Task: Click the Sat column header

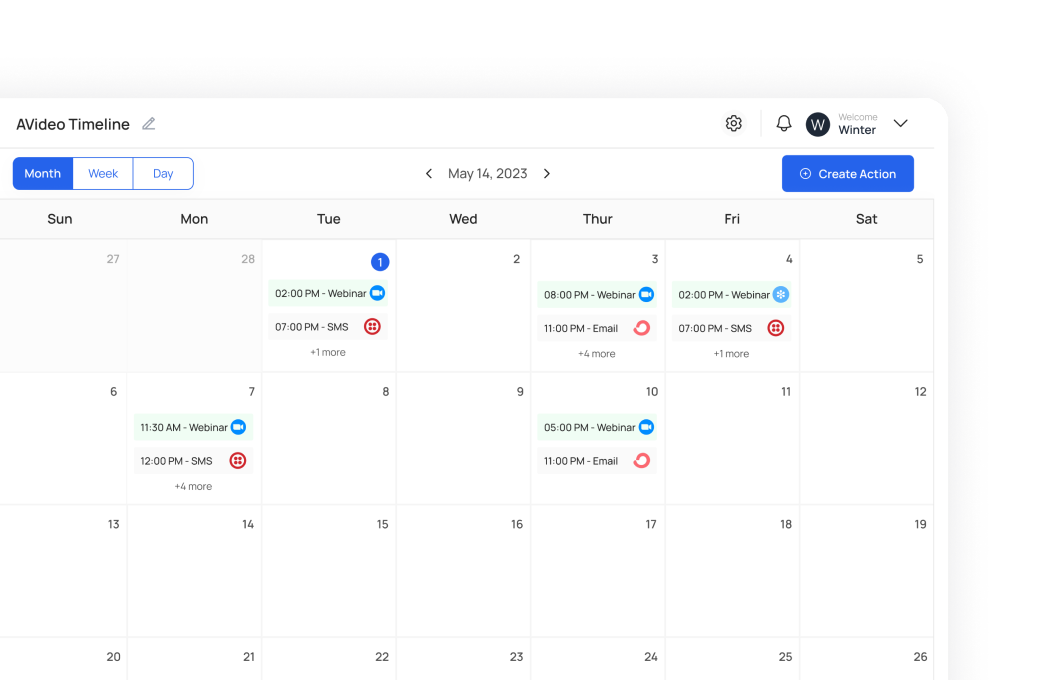Action: 866,219
